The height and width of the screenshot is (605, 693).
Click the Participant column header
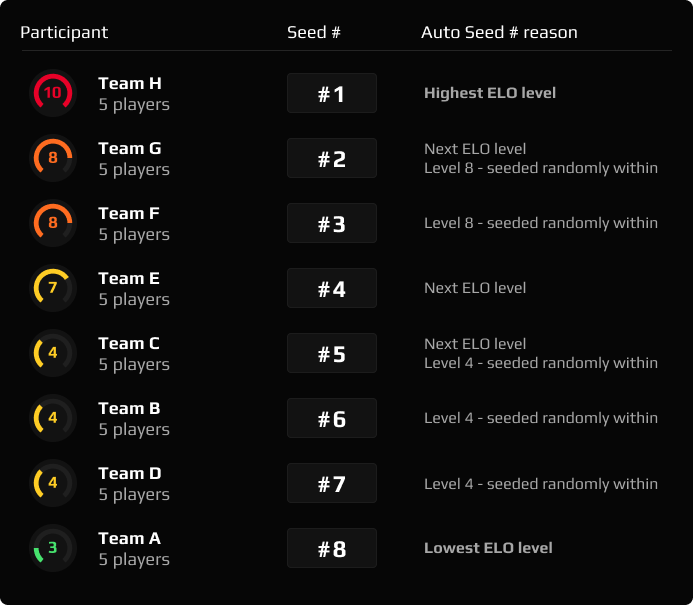click(64, 32)
